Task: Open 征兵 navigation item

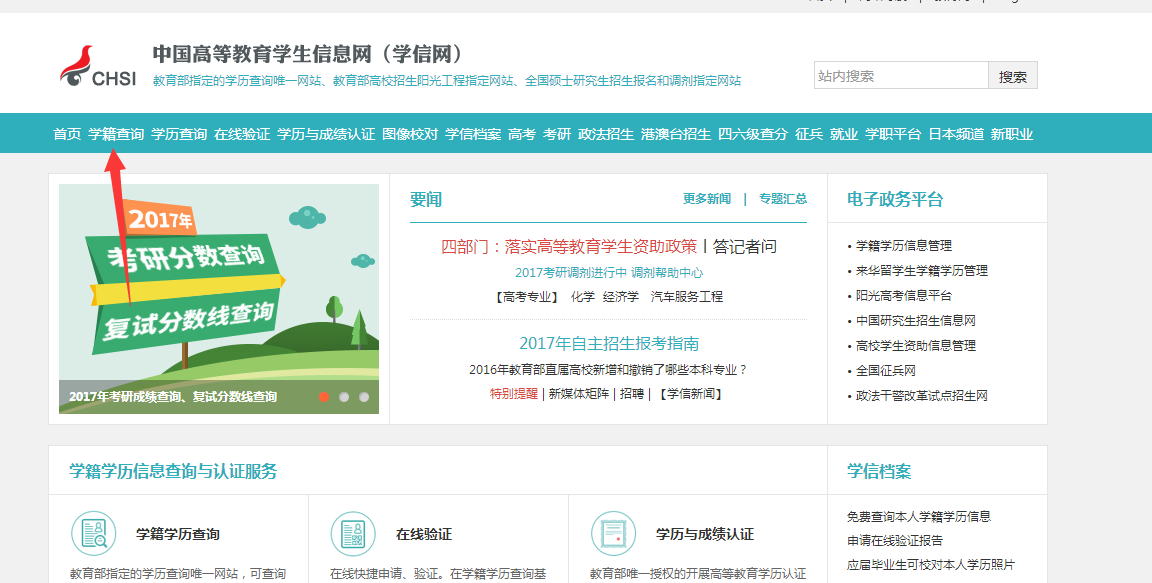Action: (809, 134)
